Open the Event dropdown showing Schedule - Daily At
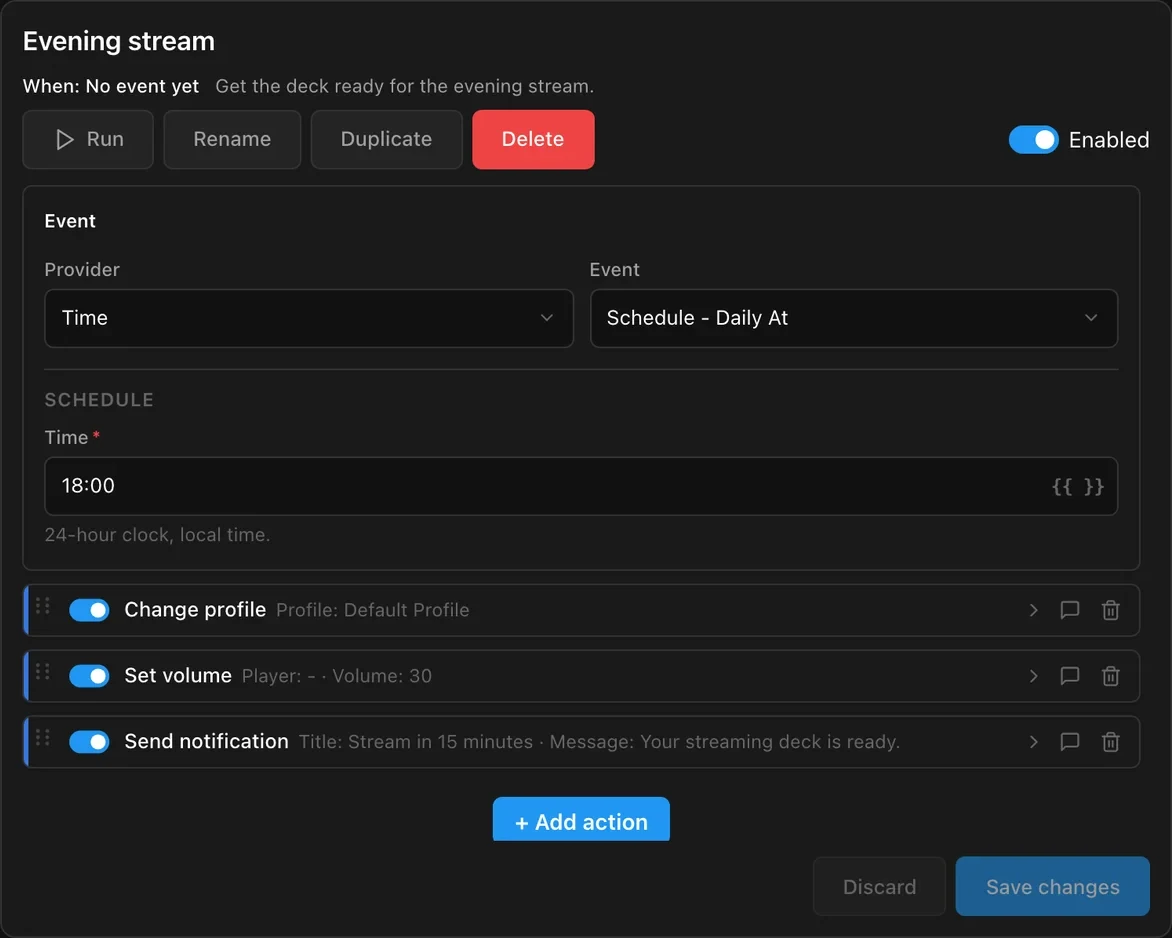 [x=854, y=318]
